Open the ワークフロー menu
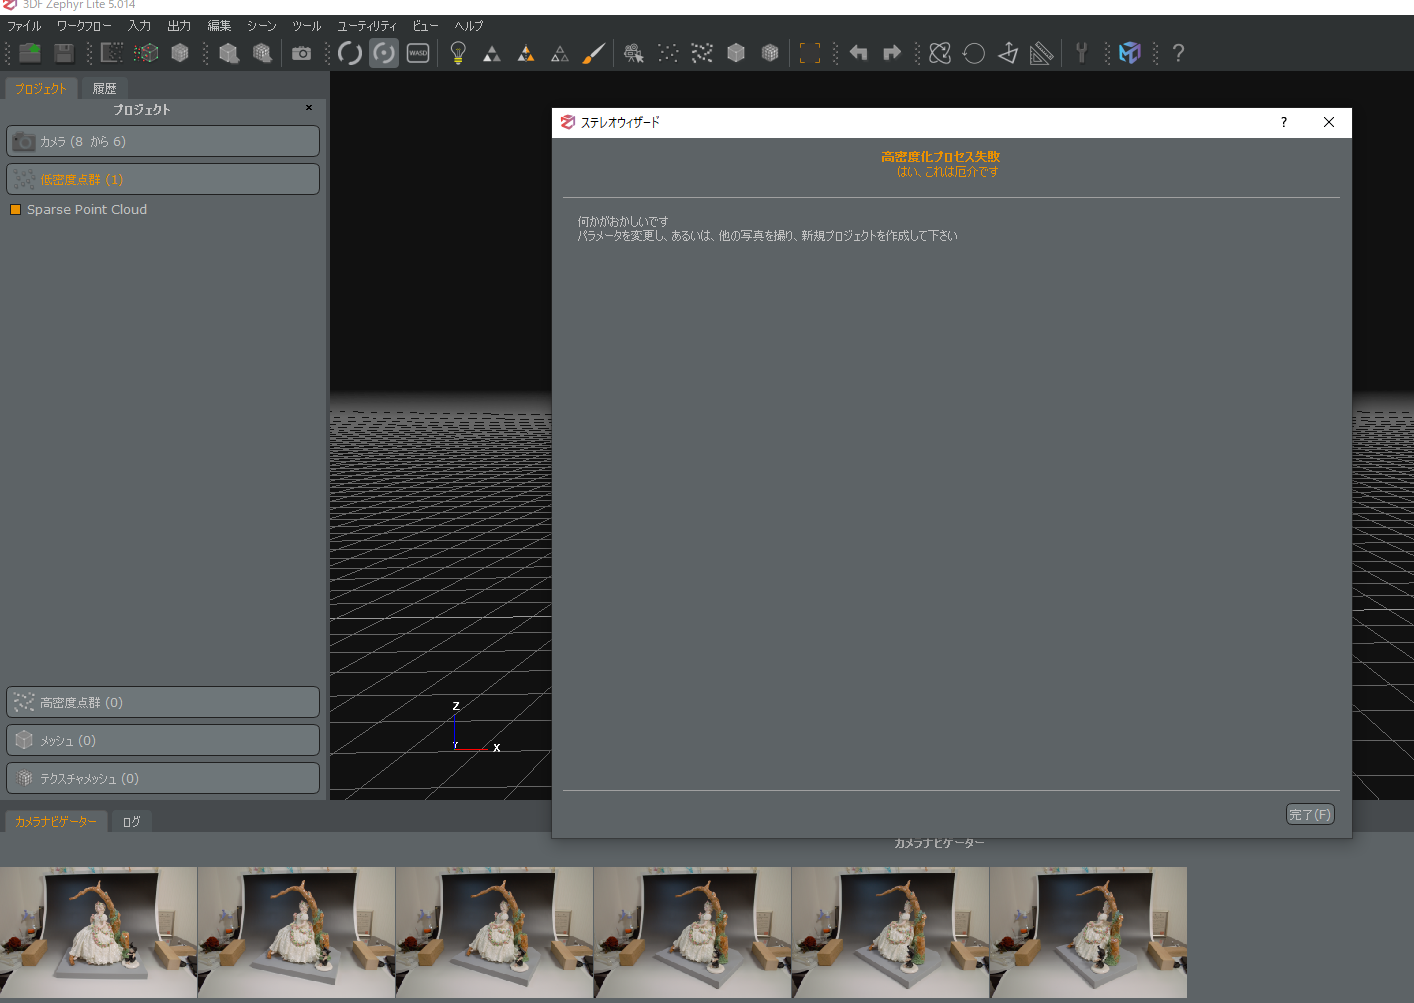The height and width of the screenshot is (1003, 1414). pyautogui.click(x=84, y=26)
